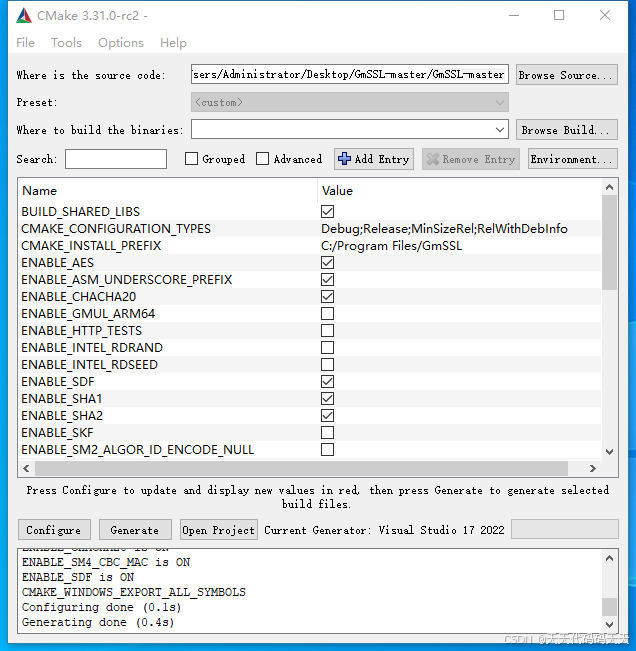Expand the build binaries path dropdown arrow
This screenshot has height=651, width=636.
coord(500,130)
